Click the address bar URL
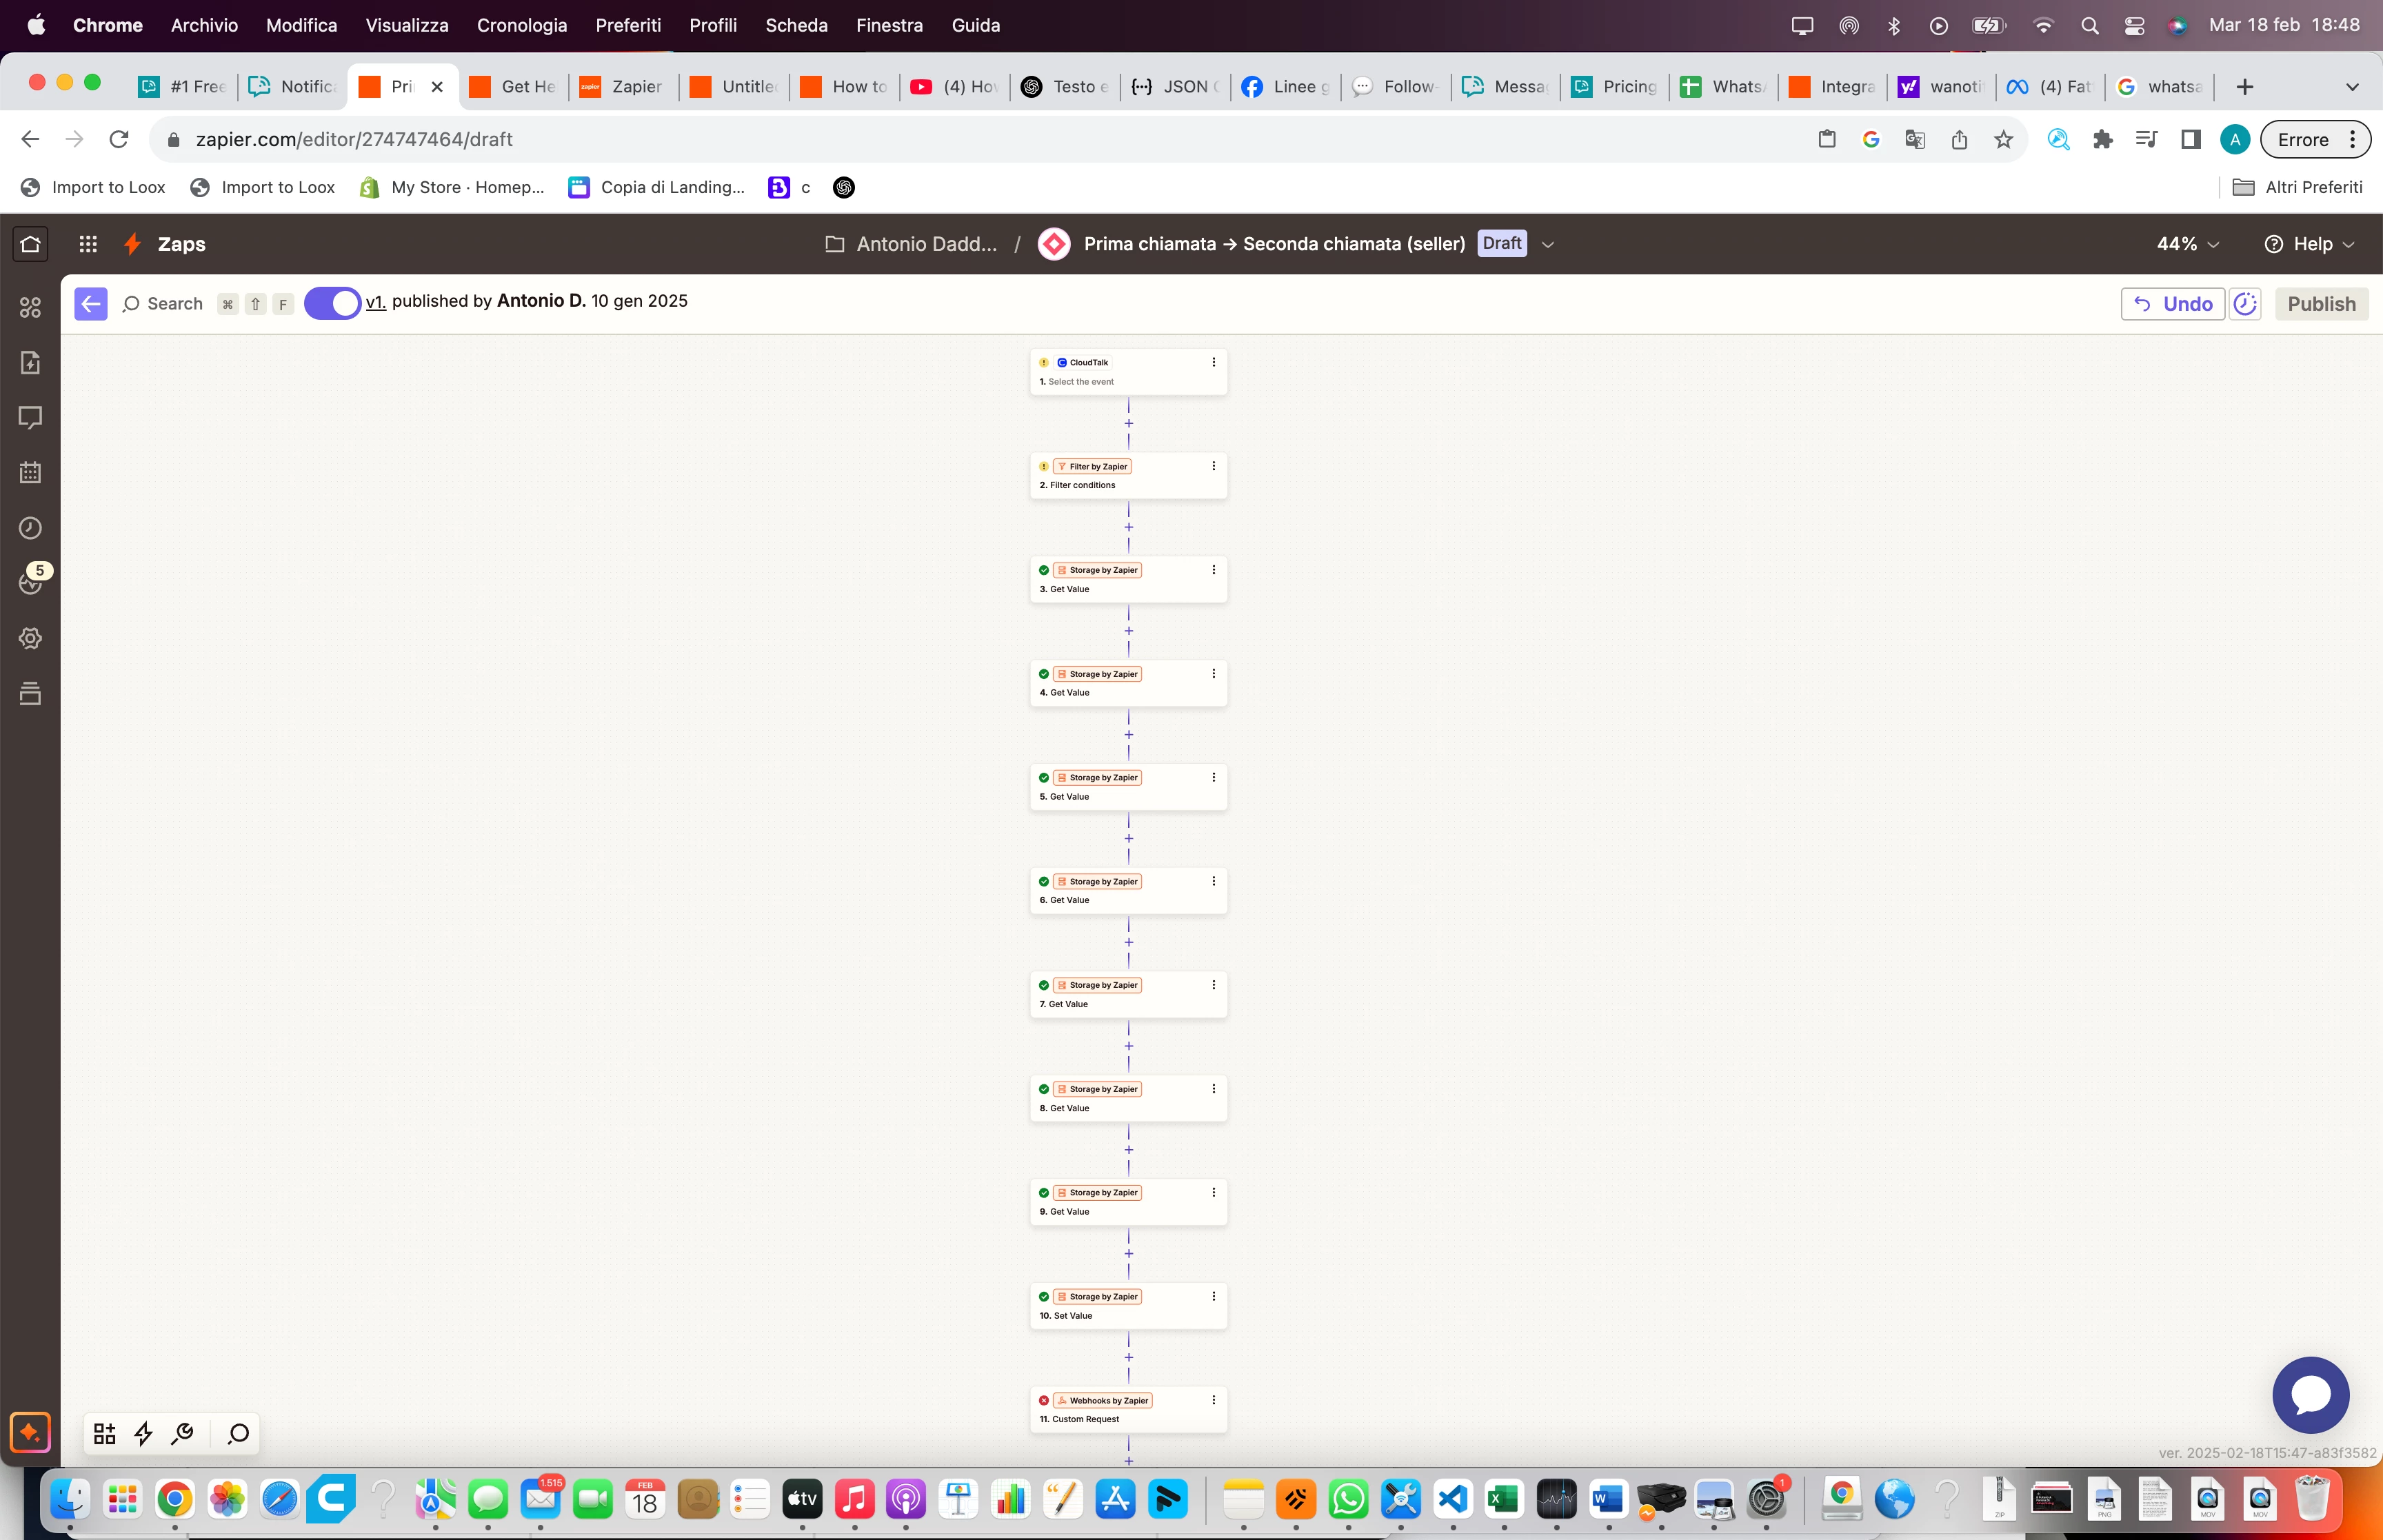The width and height of the screenshot is (2383, 1540). tap(354, 139)
